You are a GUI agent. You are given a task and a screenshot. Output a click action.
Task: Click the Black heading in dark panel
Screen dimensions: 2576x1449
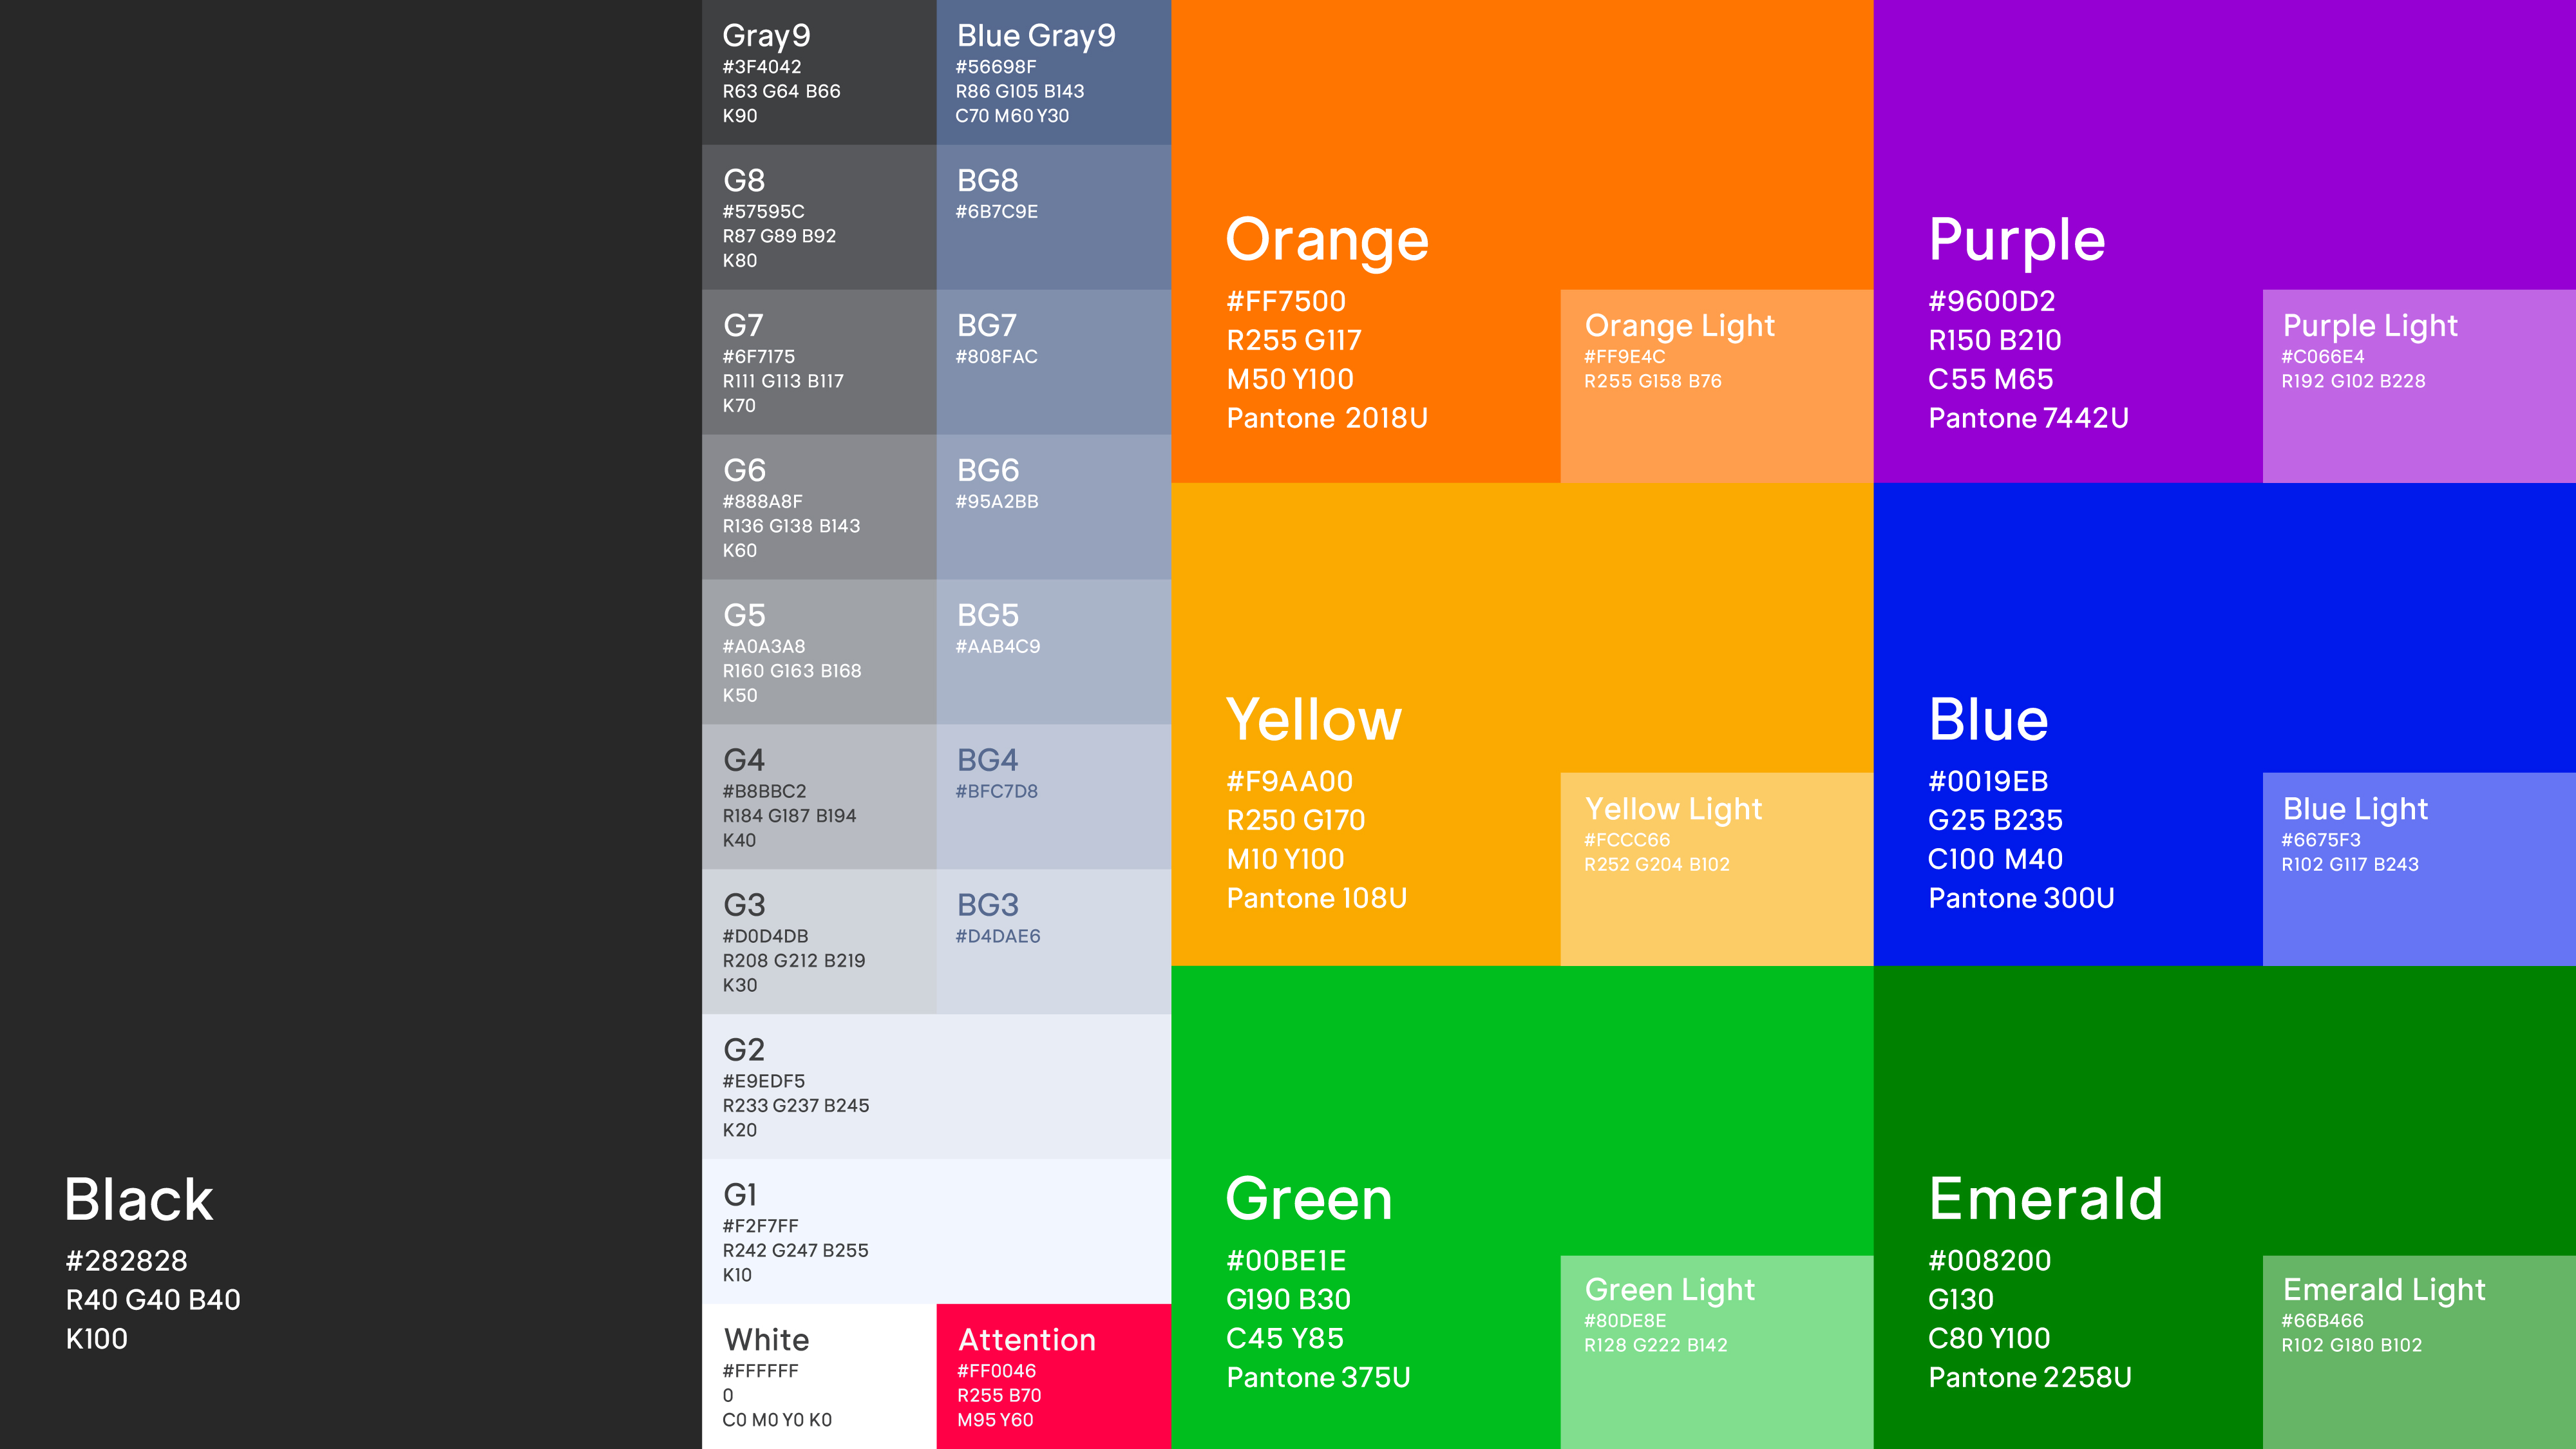[x=139, y=1199]
